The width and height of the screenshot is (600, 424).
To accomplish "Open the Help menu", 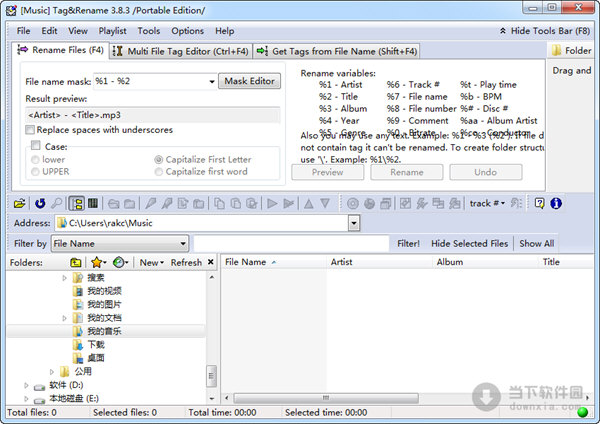I will point(225,31).
